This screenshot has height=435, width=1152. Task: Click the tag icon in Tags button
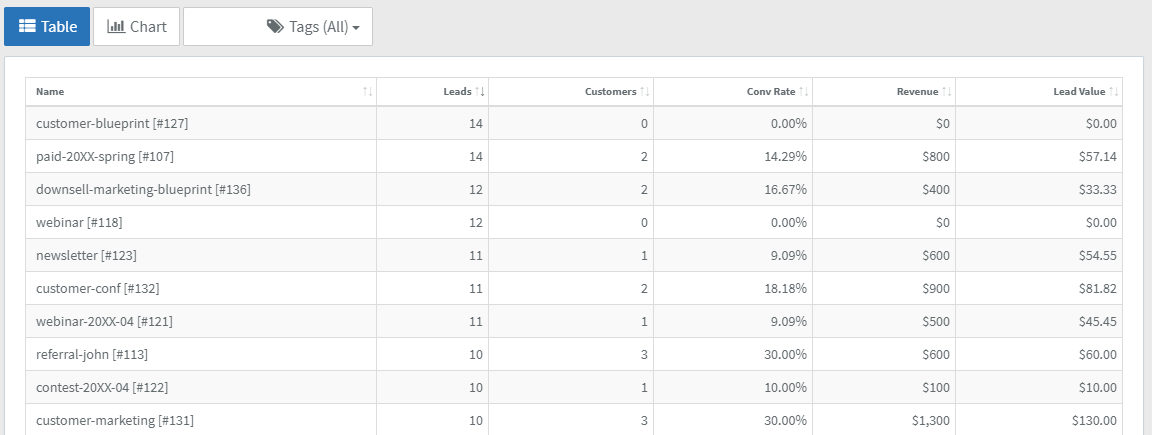point(275,27)
